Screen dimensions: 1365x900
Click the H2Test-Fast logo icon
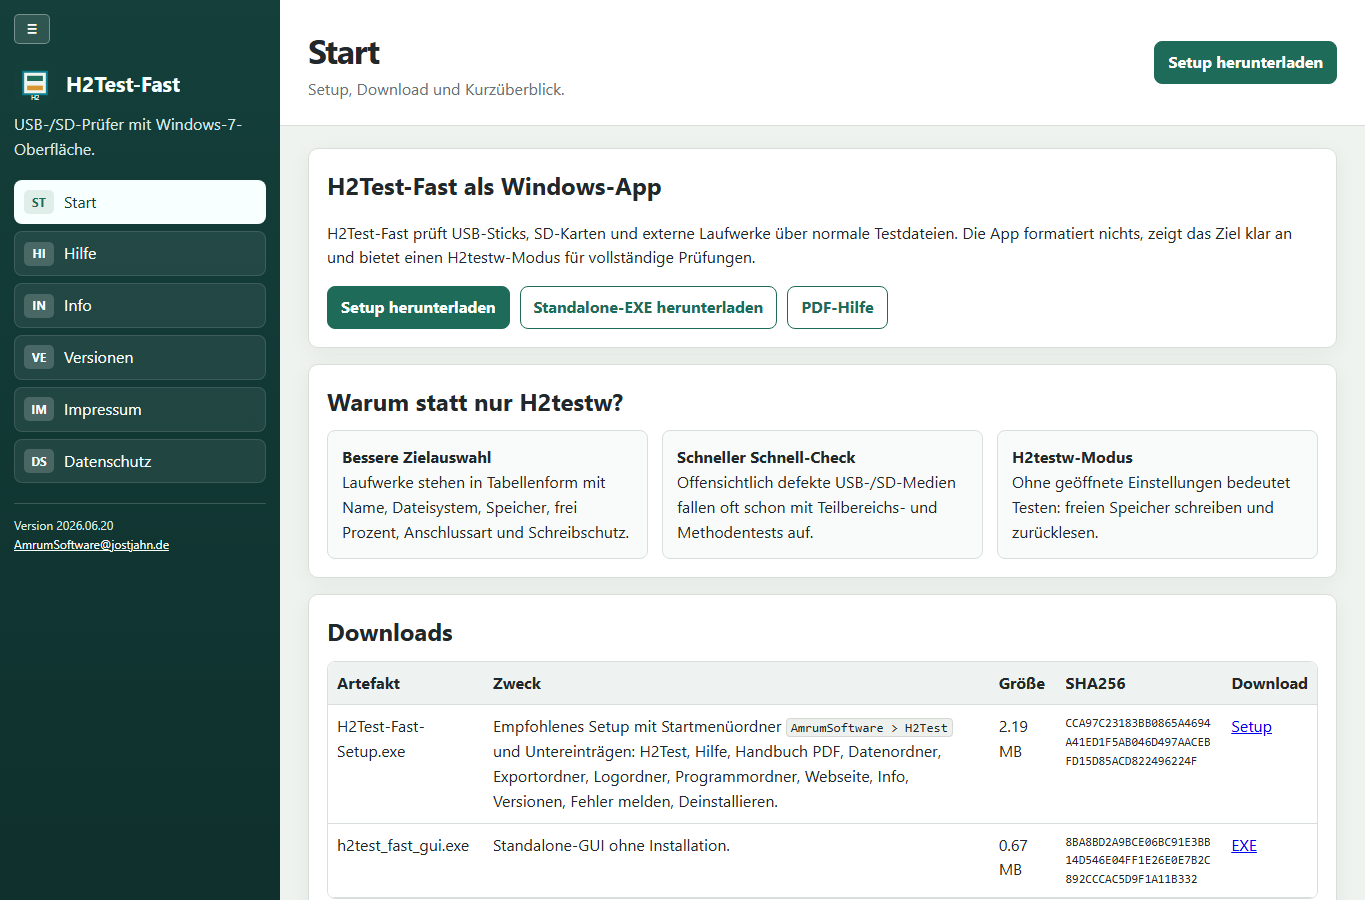coord(35,85)
